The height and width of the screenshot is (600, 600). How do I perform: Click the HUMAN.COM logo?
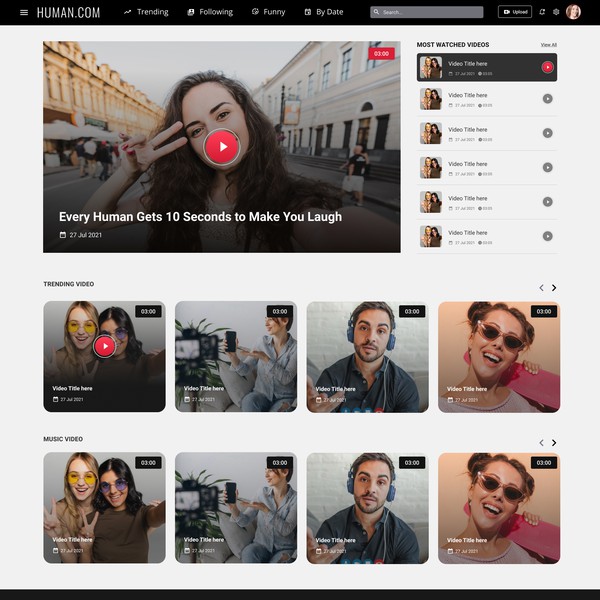[68, 13]
